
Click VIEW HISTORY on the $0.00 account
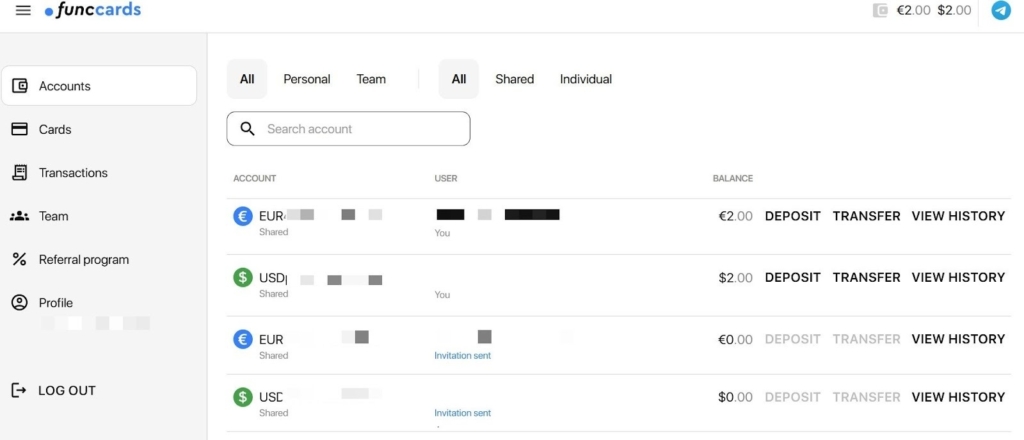pos(958,397)
